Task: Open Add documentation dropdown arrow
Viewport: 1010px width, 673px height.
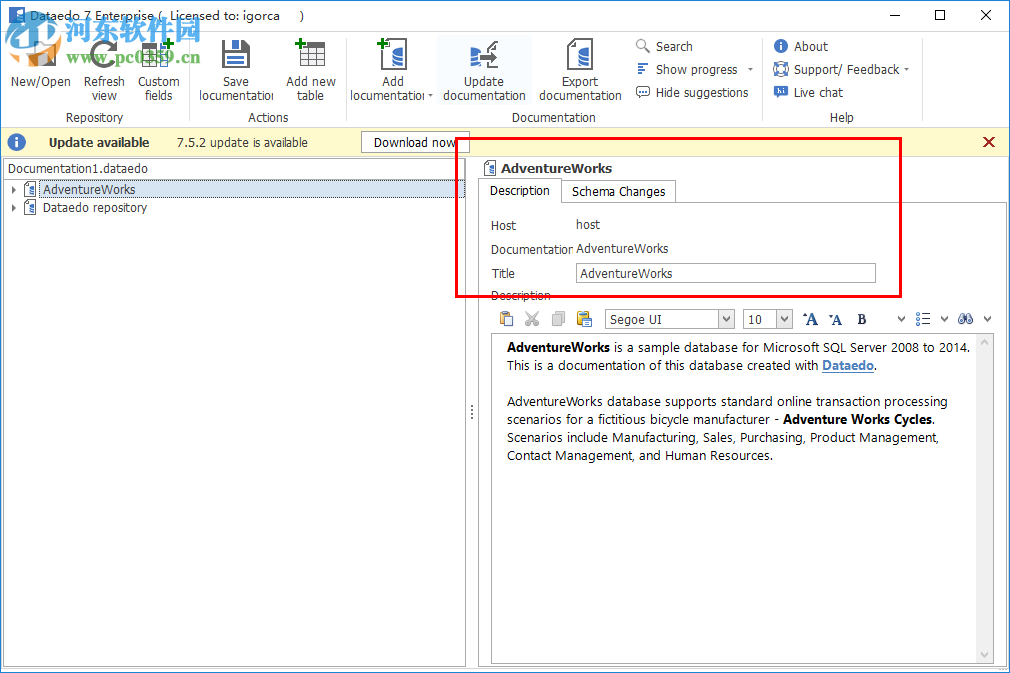Action: click(x=430, y=96)
